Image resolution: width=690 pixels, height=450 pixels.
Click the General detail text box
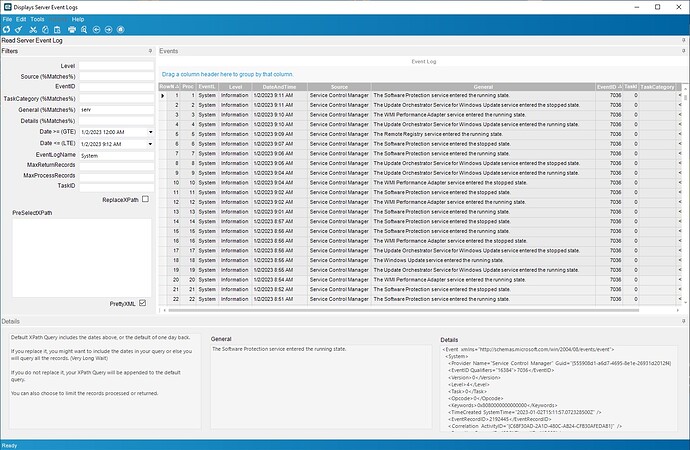point(321,386)
